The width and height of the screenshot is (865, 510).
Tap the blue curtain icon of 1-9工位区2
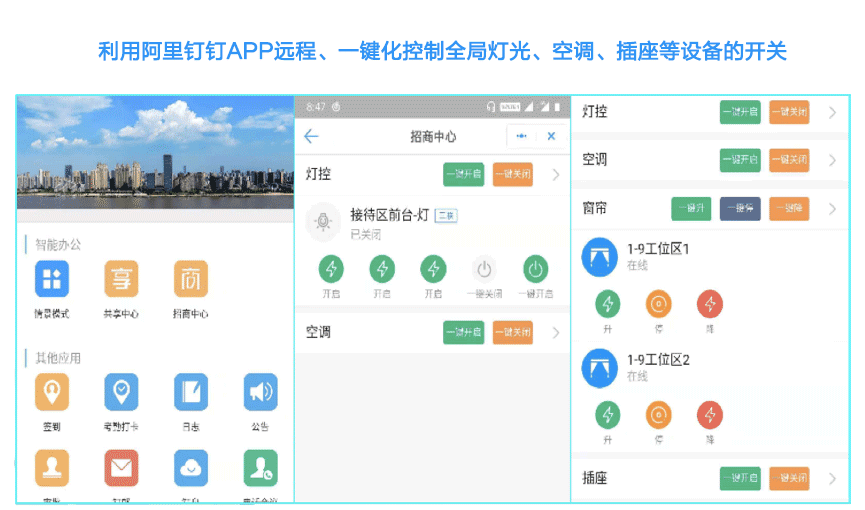600,368
